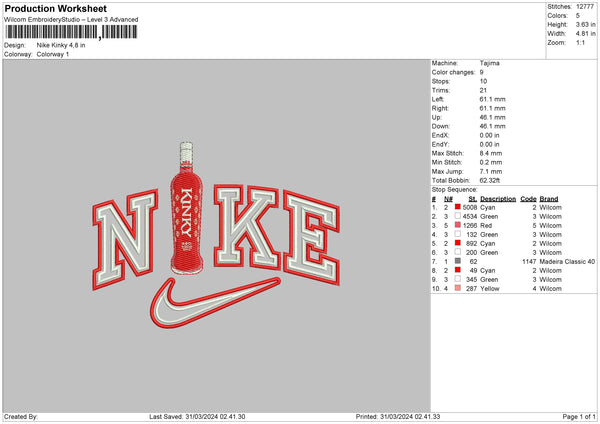Click the Trims value 21
The image size is (600, 424).
[483, 90]
